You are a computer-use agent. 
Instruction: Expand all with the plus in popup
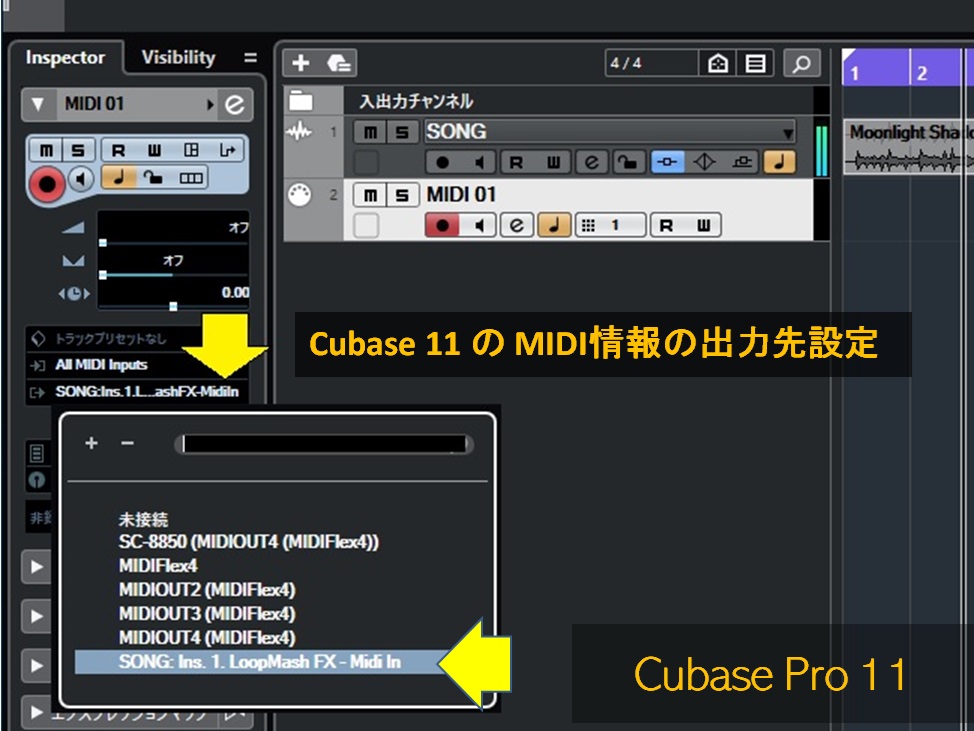point(91,443)
